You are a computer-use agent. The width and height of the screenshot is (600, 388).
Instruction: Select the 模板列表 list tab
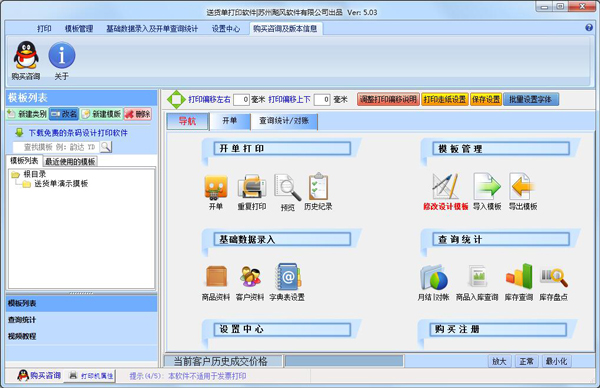click(24, 161)
